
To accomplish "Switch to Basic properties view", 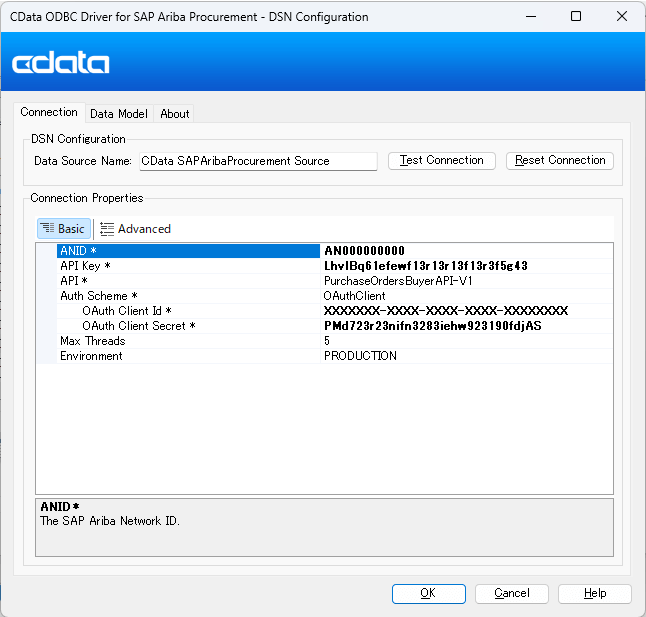I will point(64,229).
